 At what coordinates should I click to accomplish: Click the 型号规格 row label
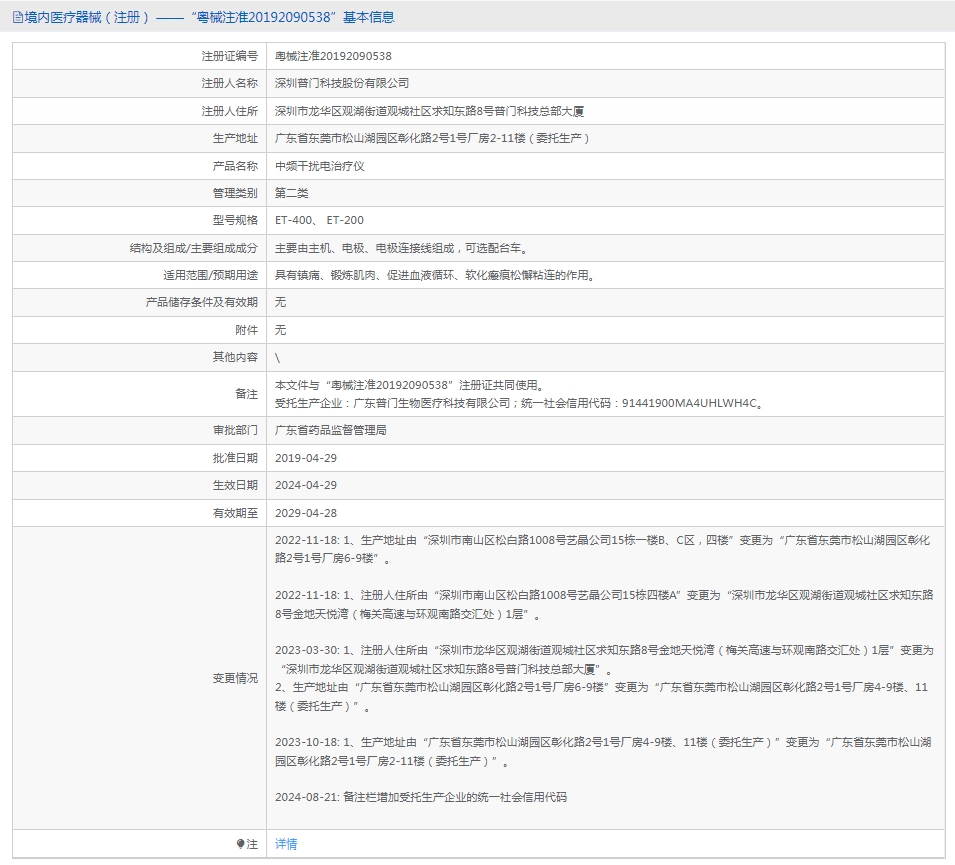pos(235,220)
